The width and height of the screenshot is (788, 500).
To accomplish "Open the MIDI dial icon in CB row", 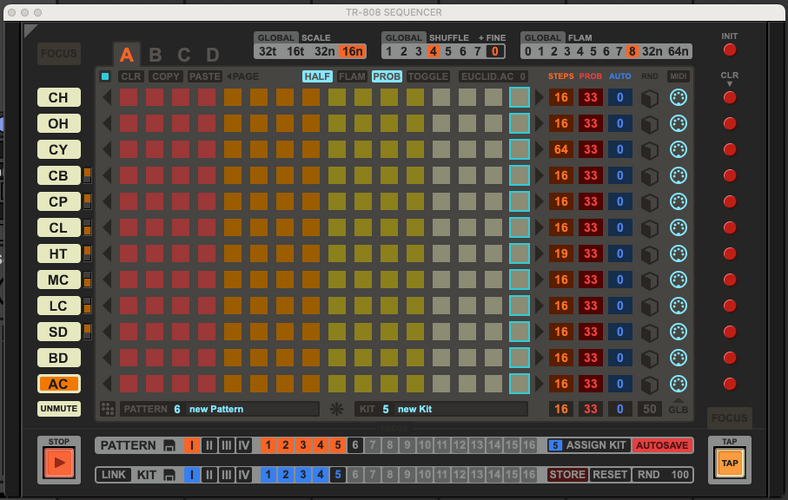I will 678,175.
